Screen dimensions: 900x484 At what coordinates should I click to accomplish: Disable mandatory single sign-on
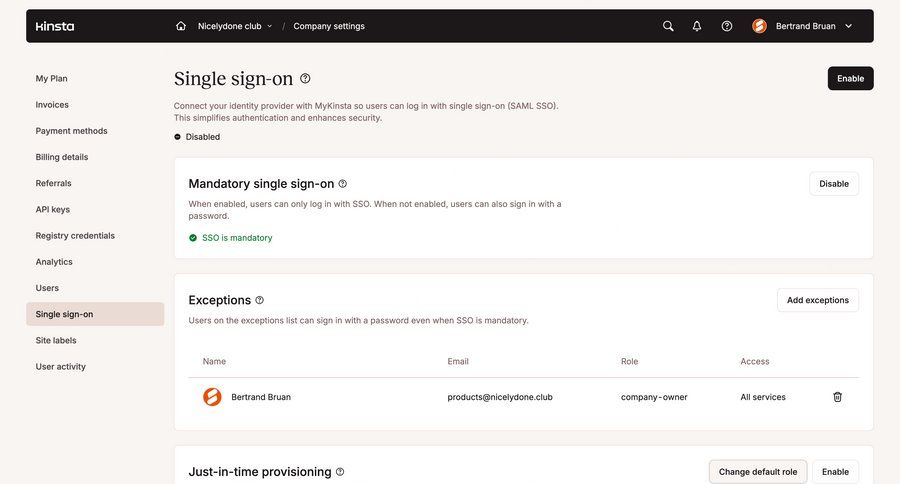click(x=833, y=184)
